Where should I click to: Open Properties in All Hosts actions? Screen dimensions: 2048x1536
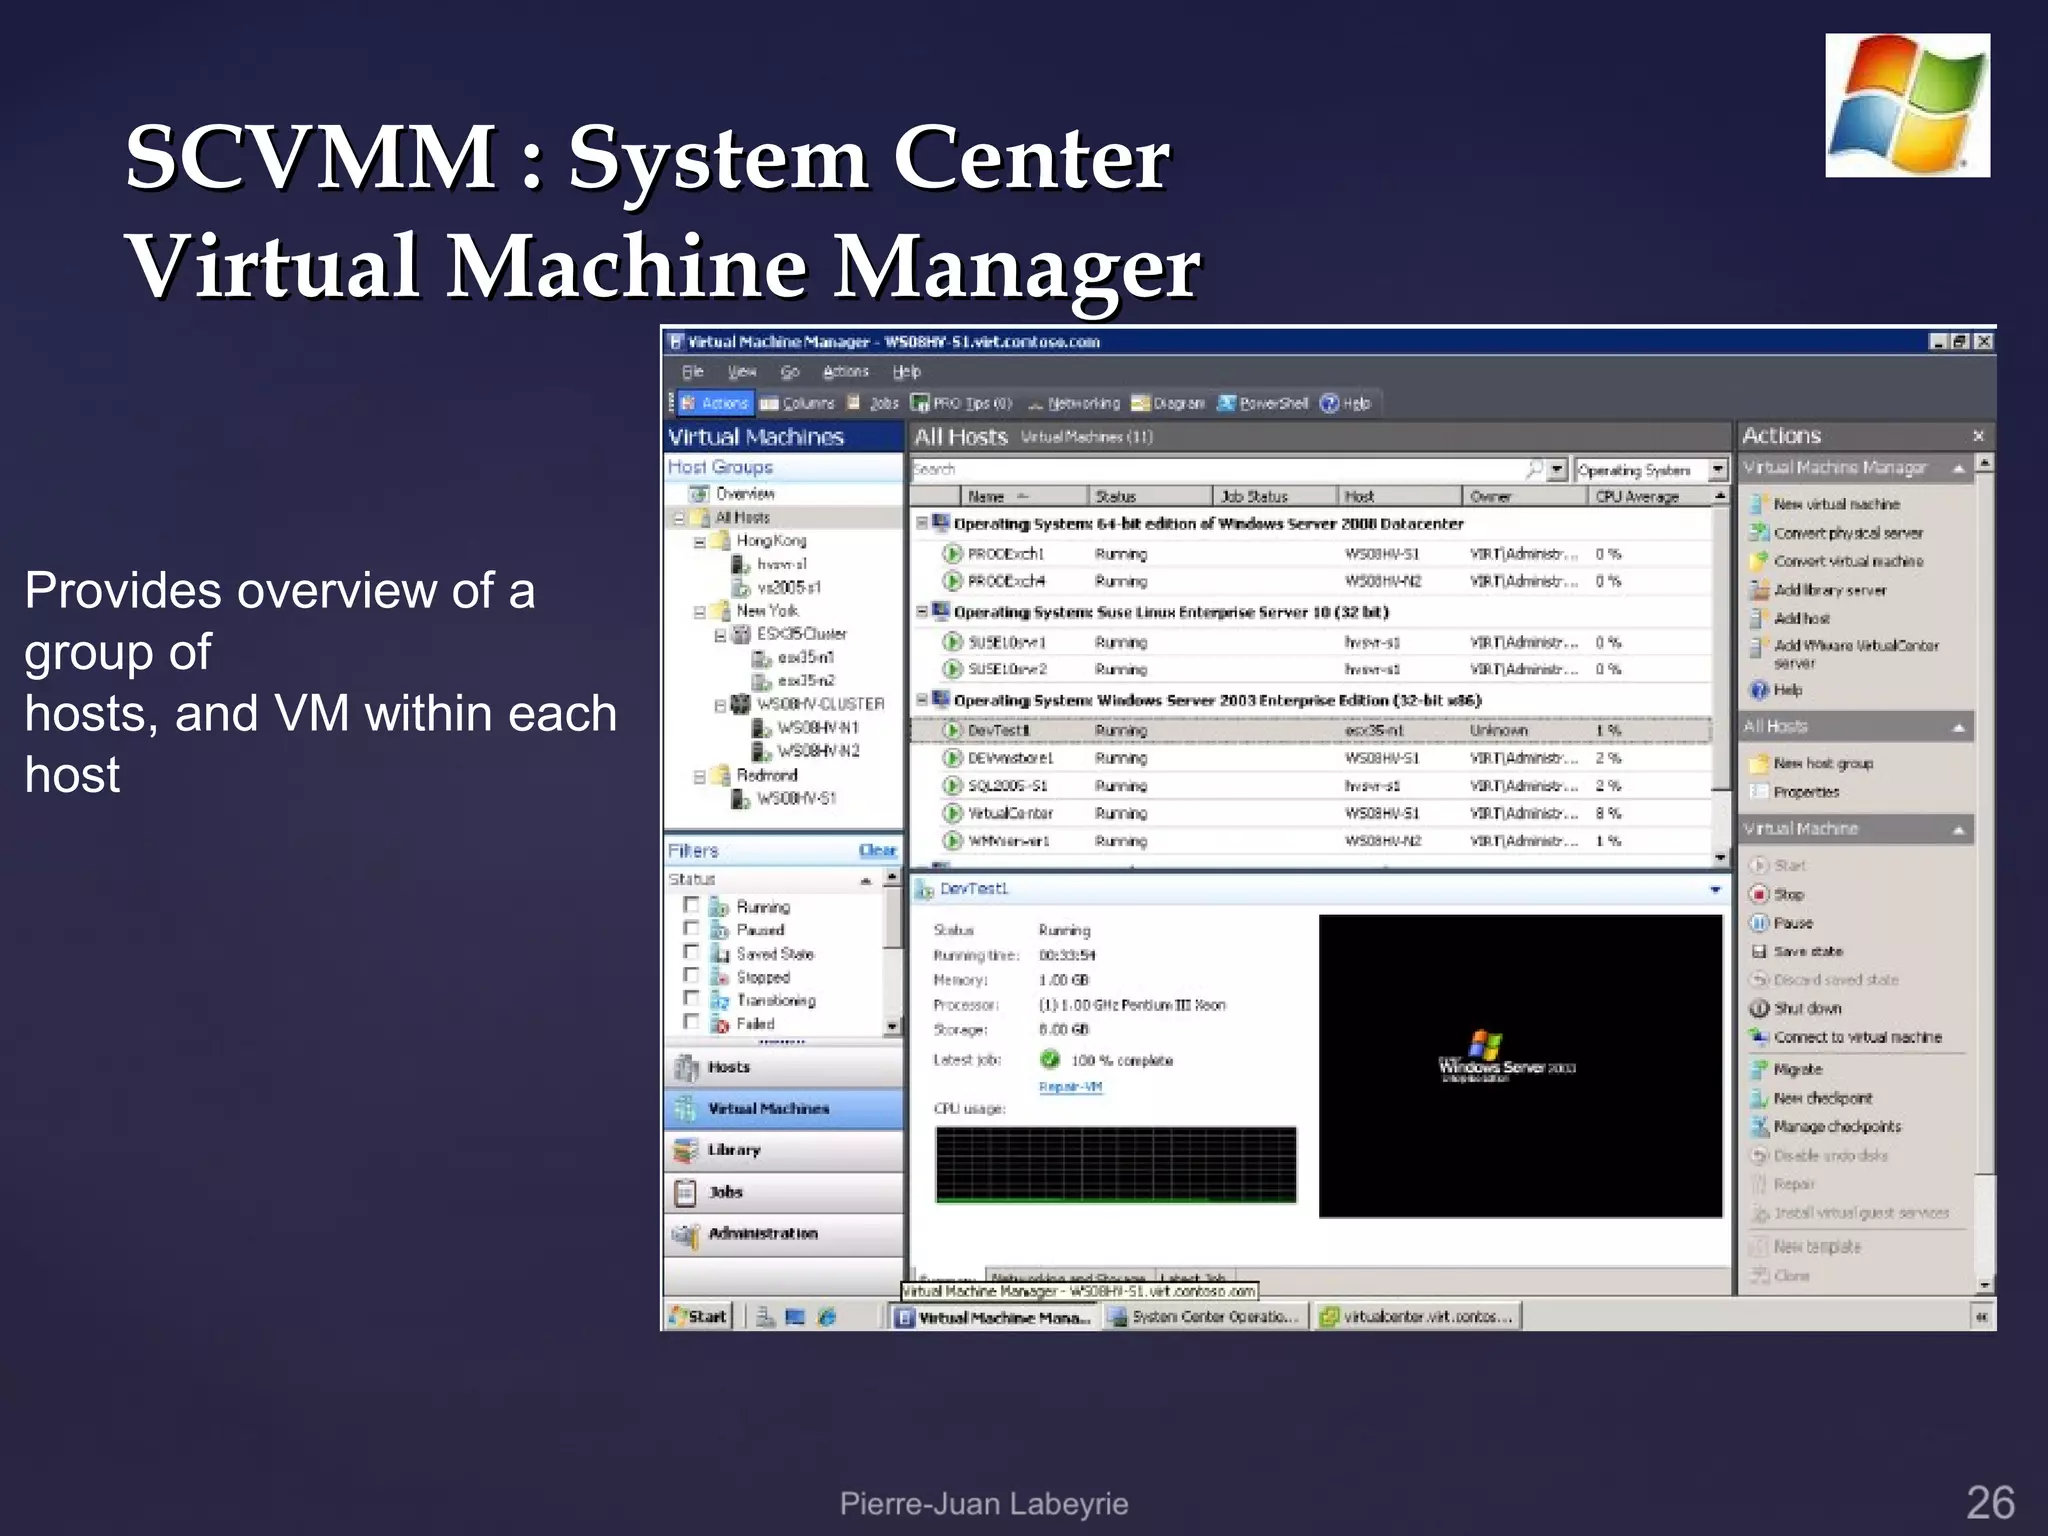coord(1795,791)
